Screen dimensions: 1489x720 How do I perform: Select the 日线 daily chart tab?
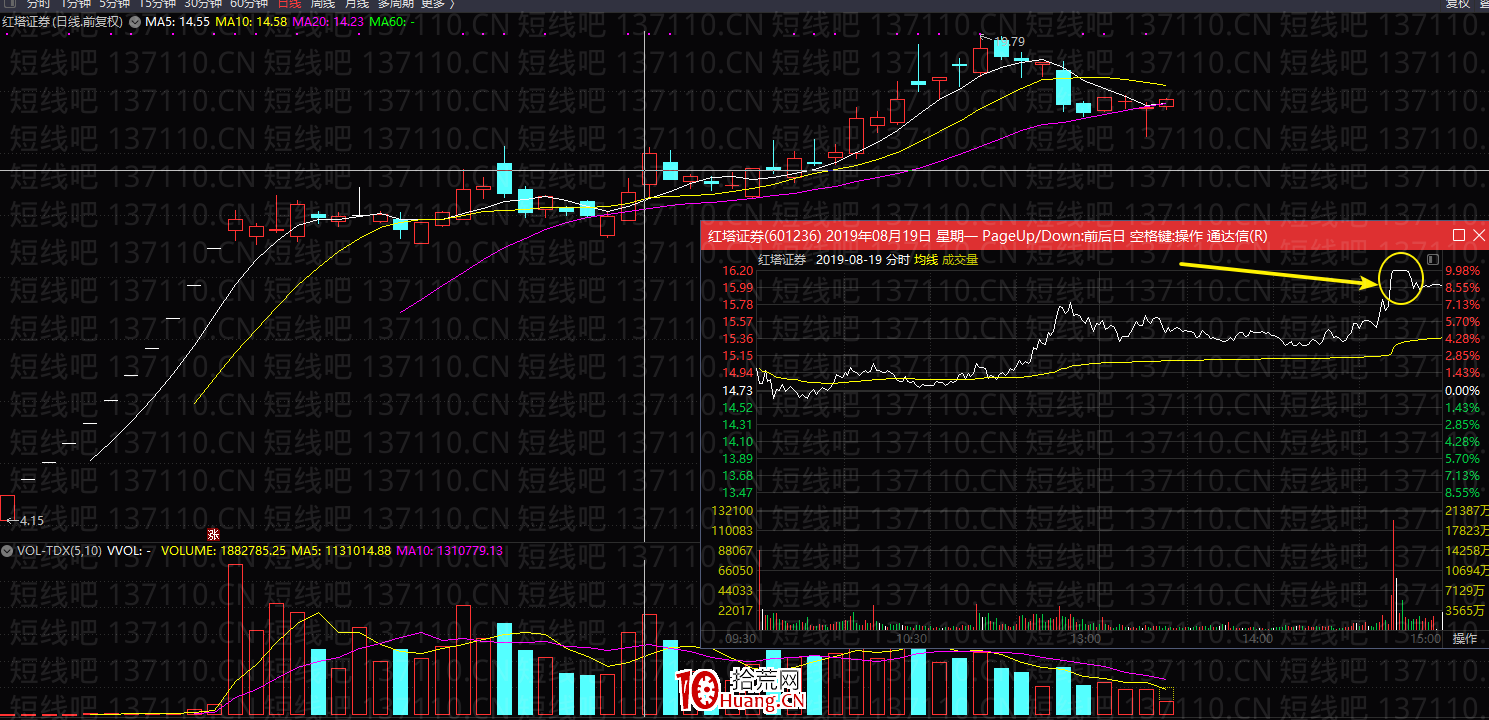(x=289, y=4)
